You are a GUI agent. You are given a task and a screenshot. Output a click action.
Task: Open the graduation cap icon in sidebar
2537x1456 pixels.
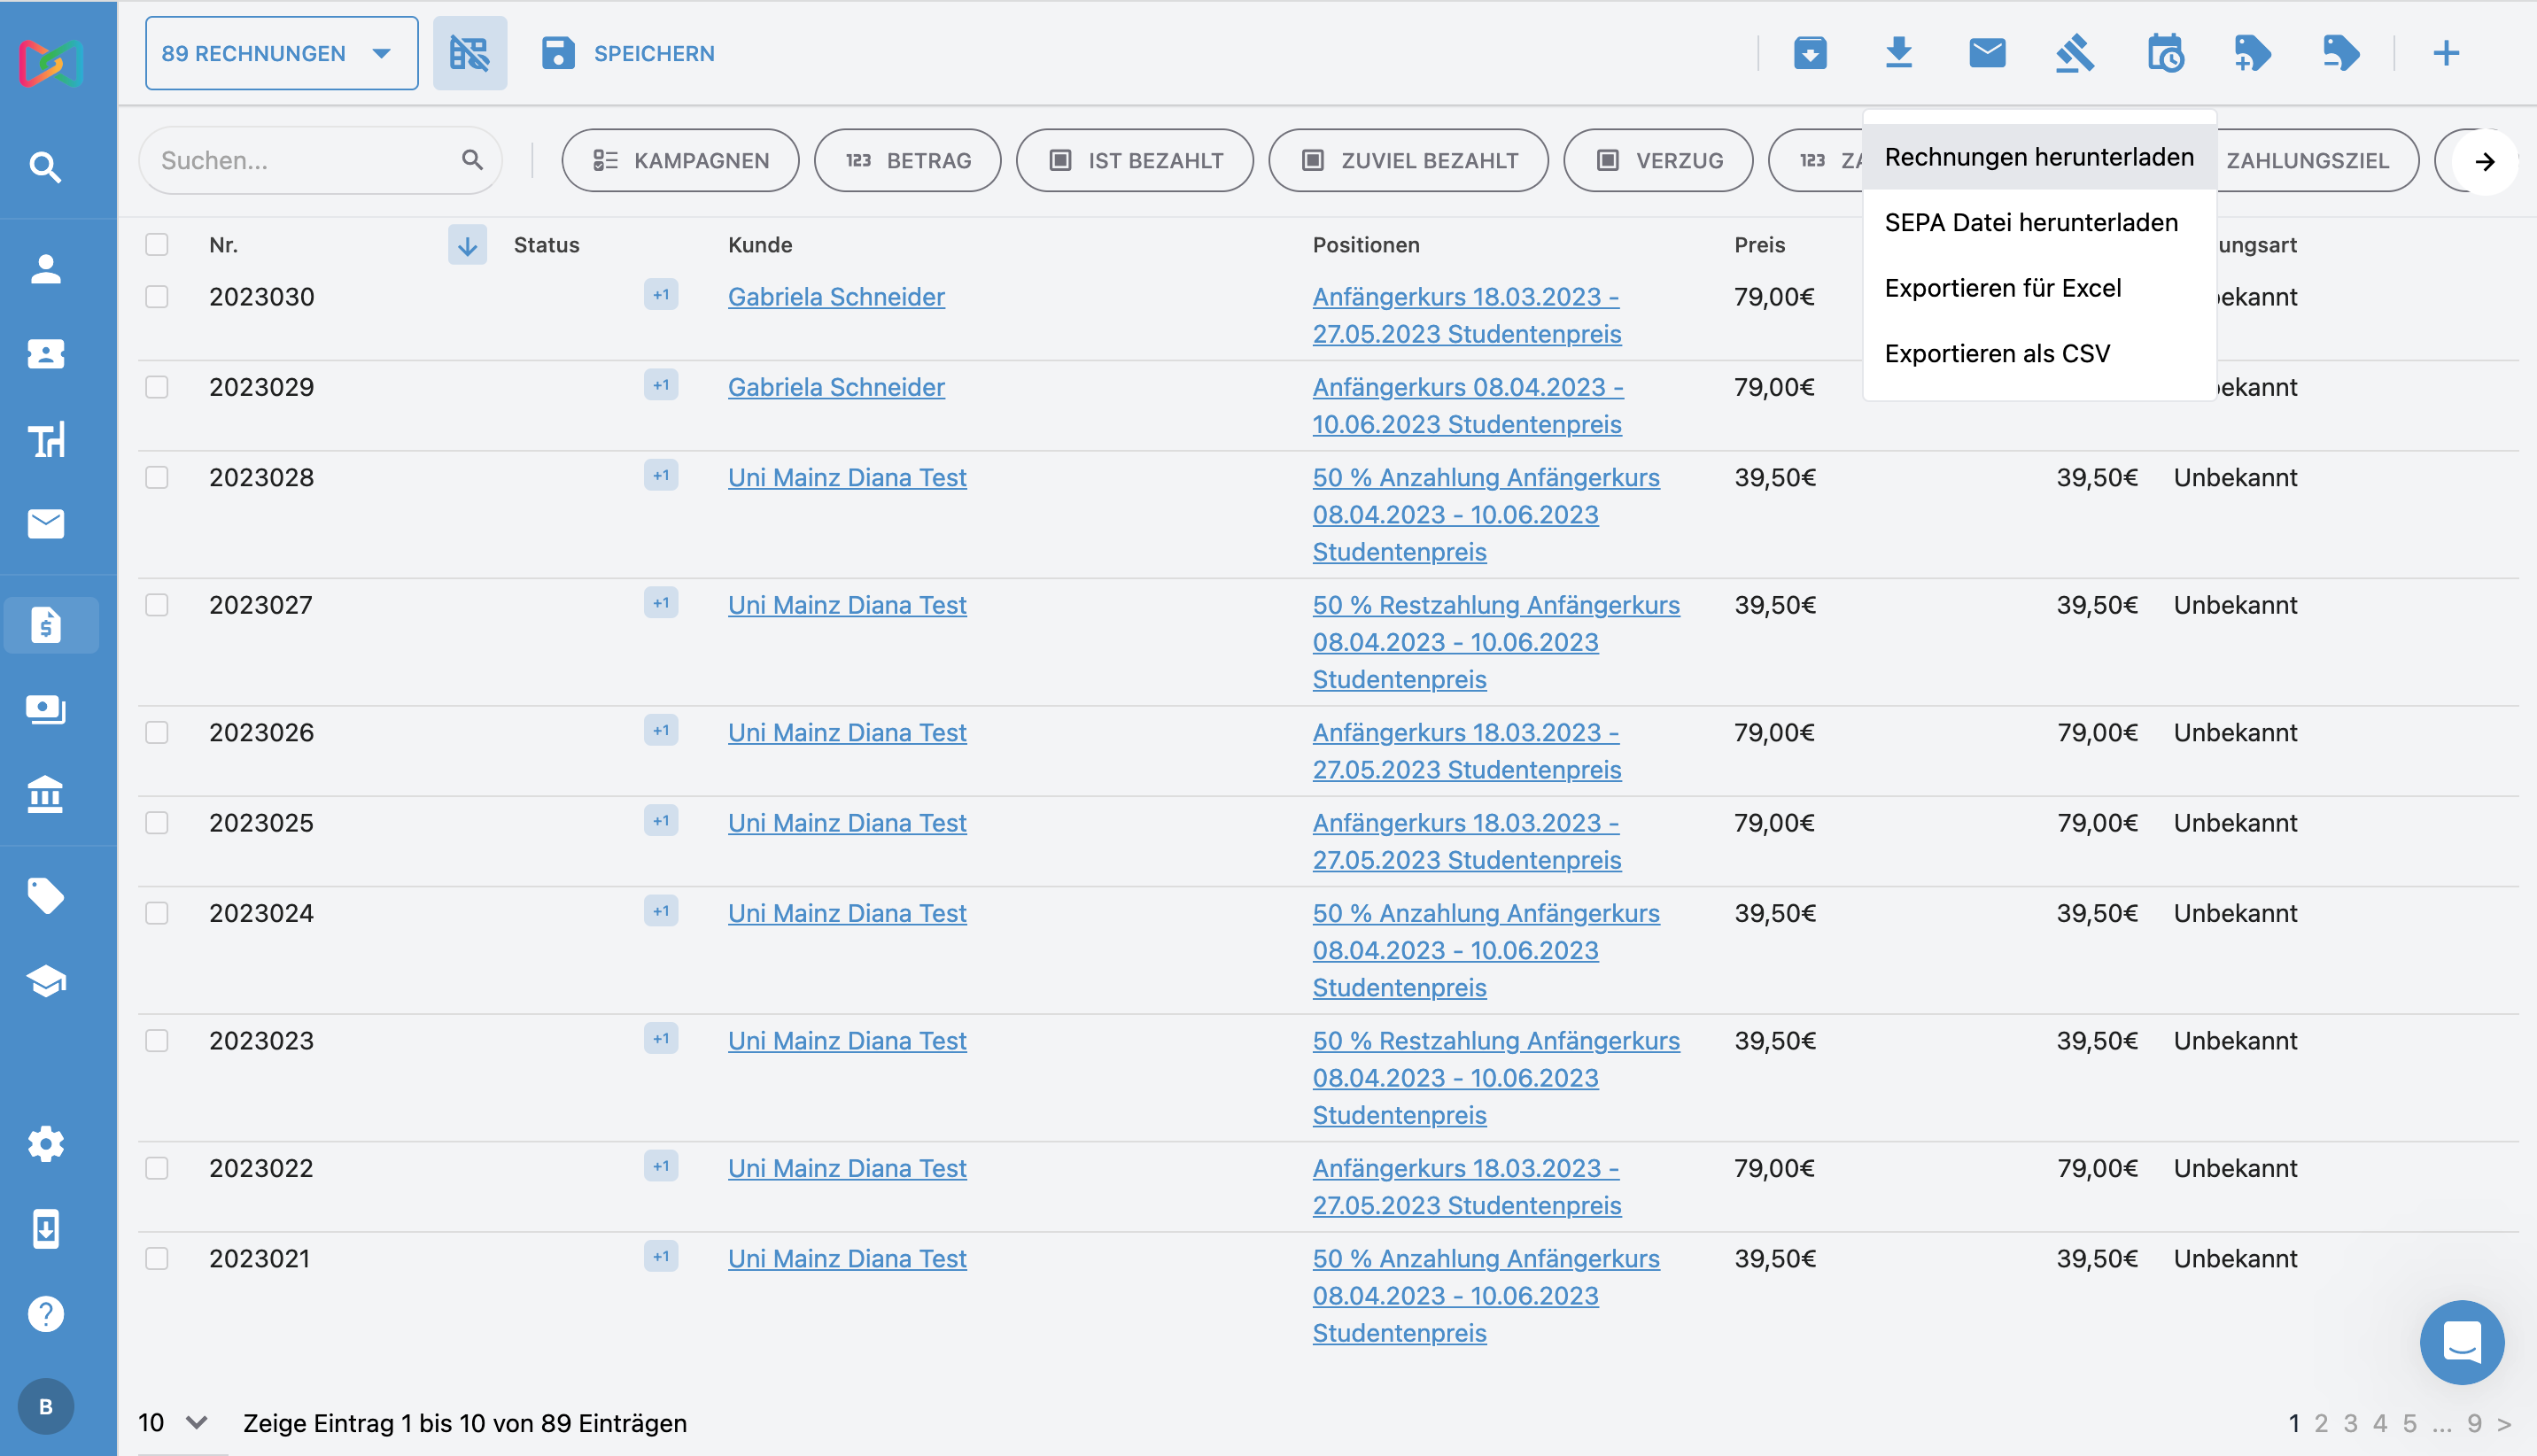pos(46,981)
